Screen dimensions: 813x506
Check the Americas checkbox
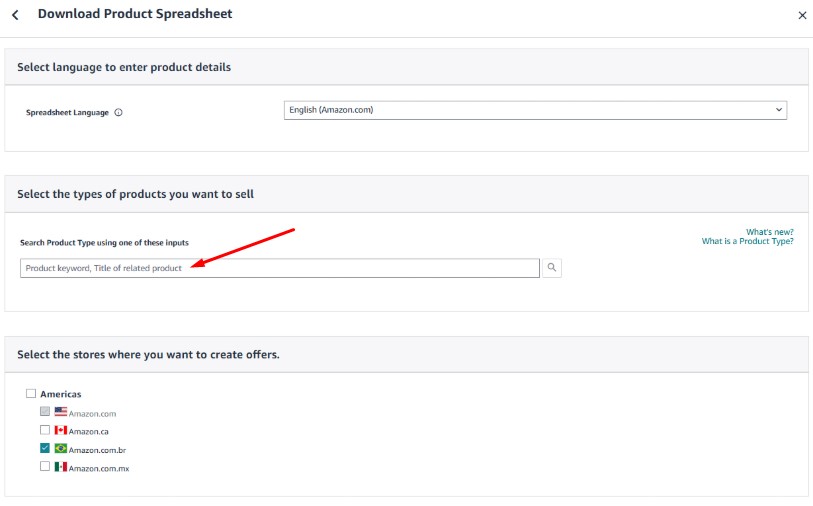coord(31,393)
